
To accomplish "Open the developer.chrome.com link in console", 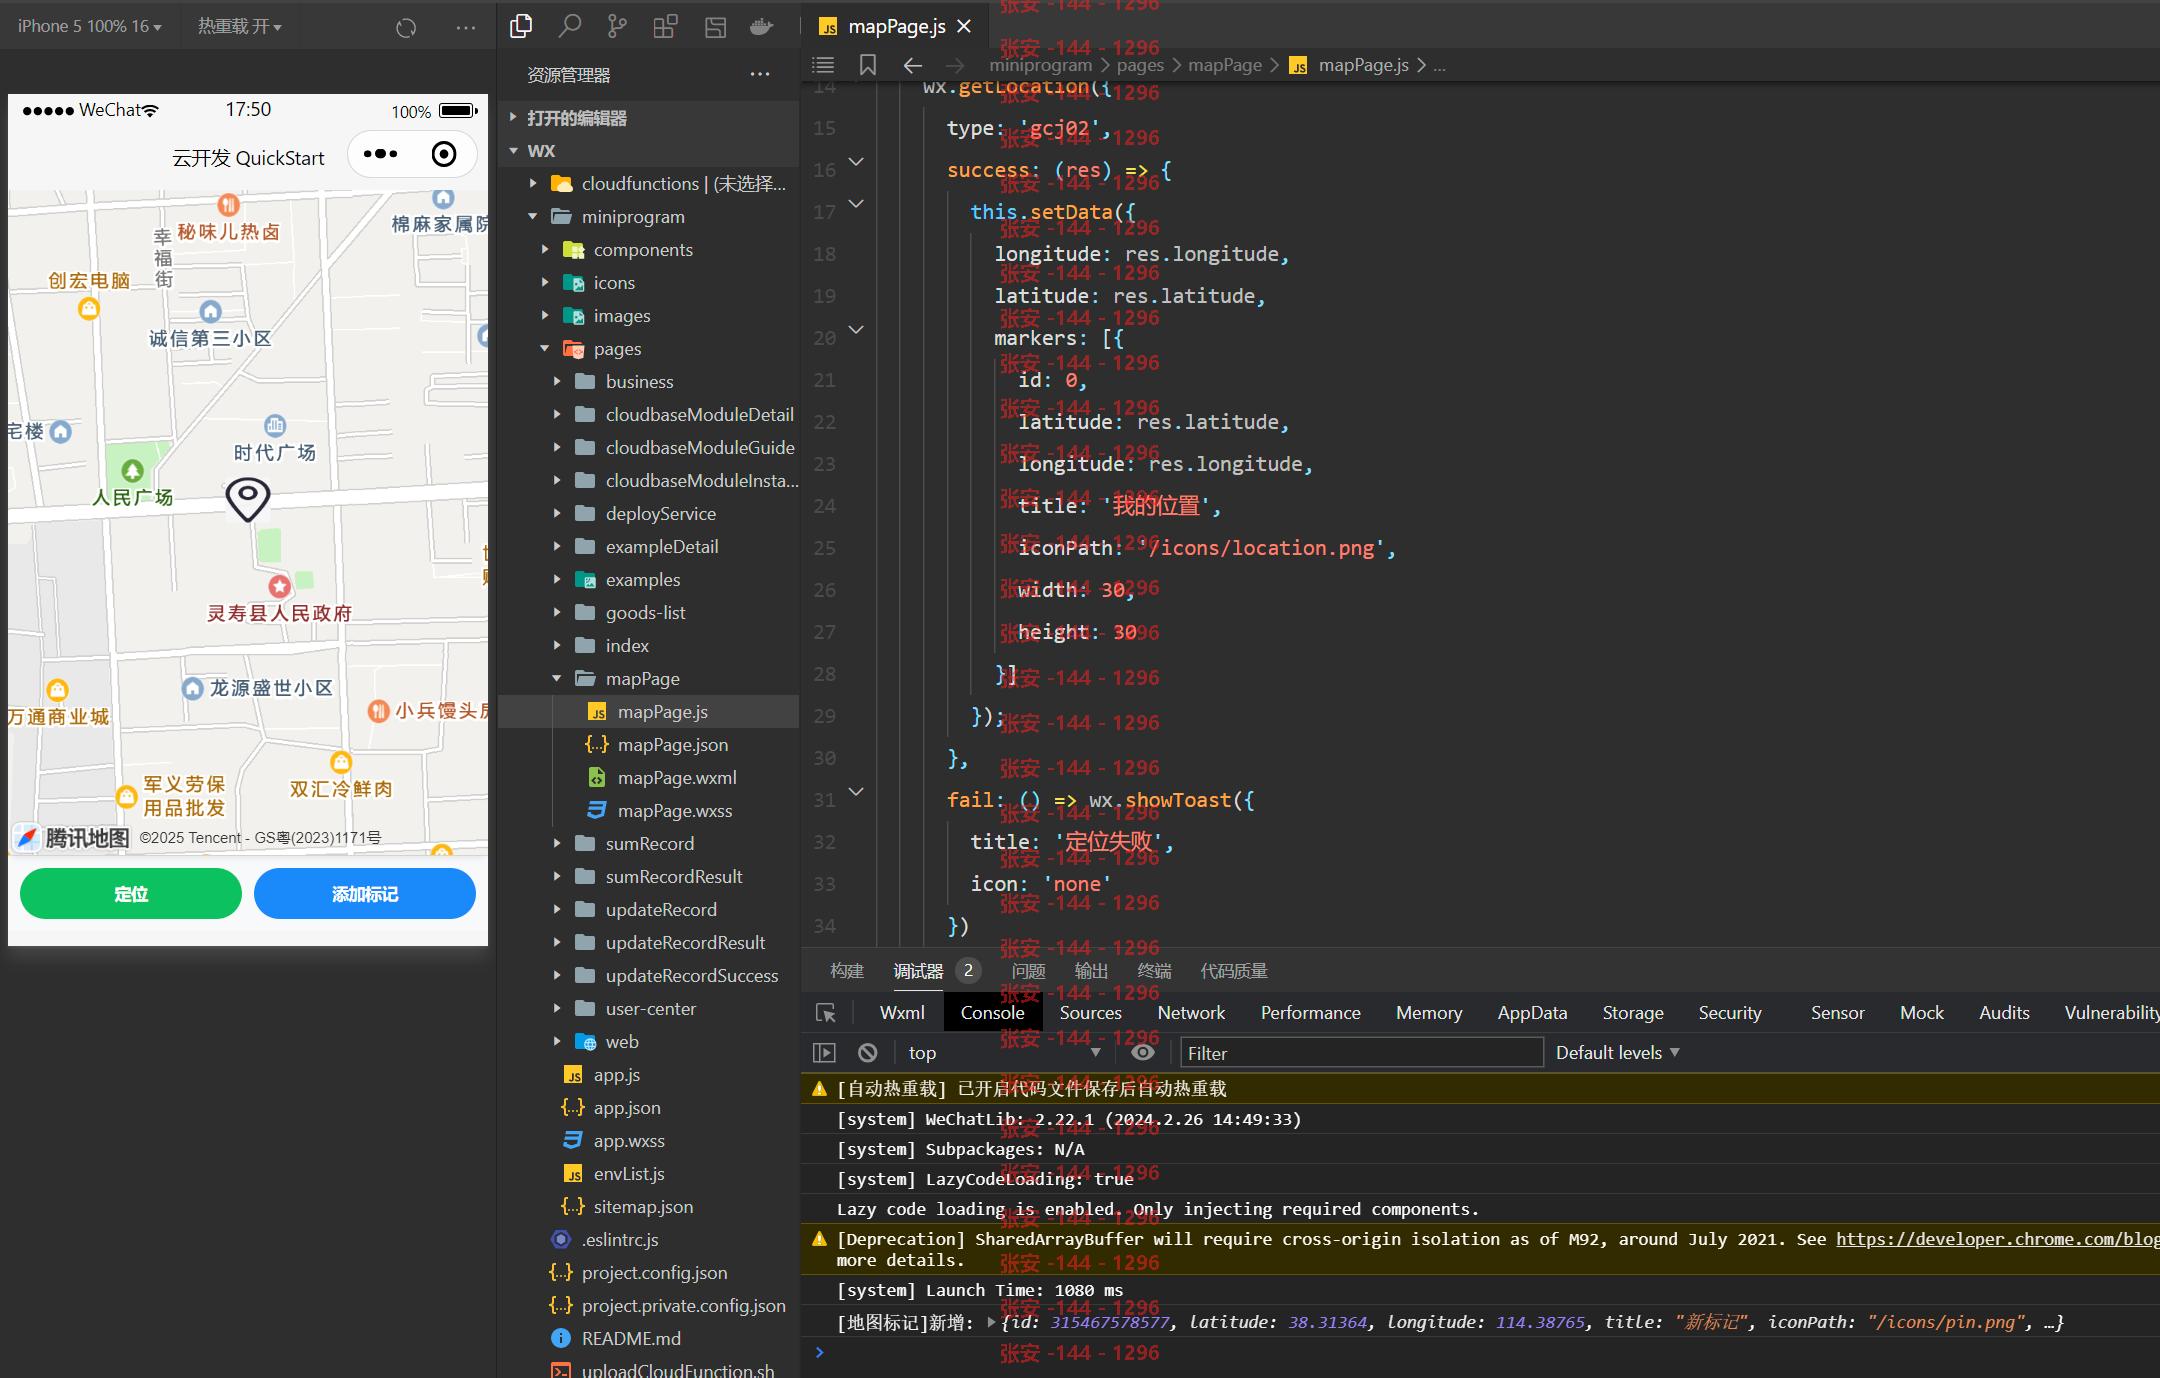I will 1997,1239.
